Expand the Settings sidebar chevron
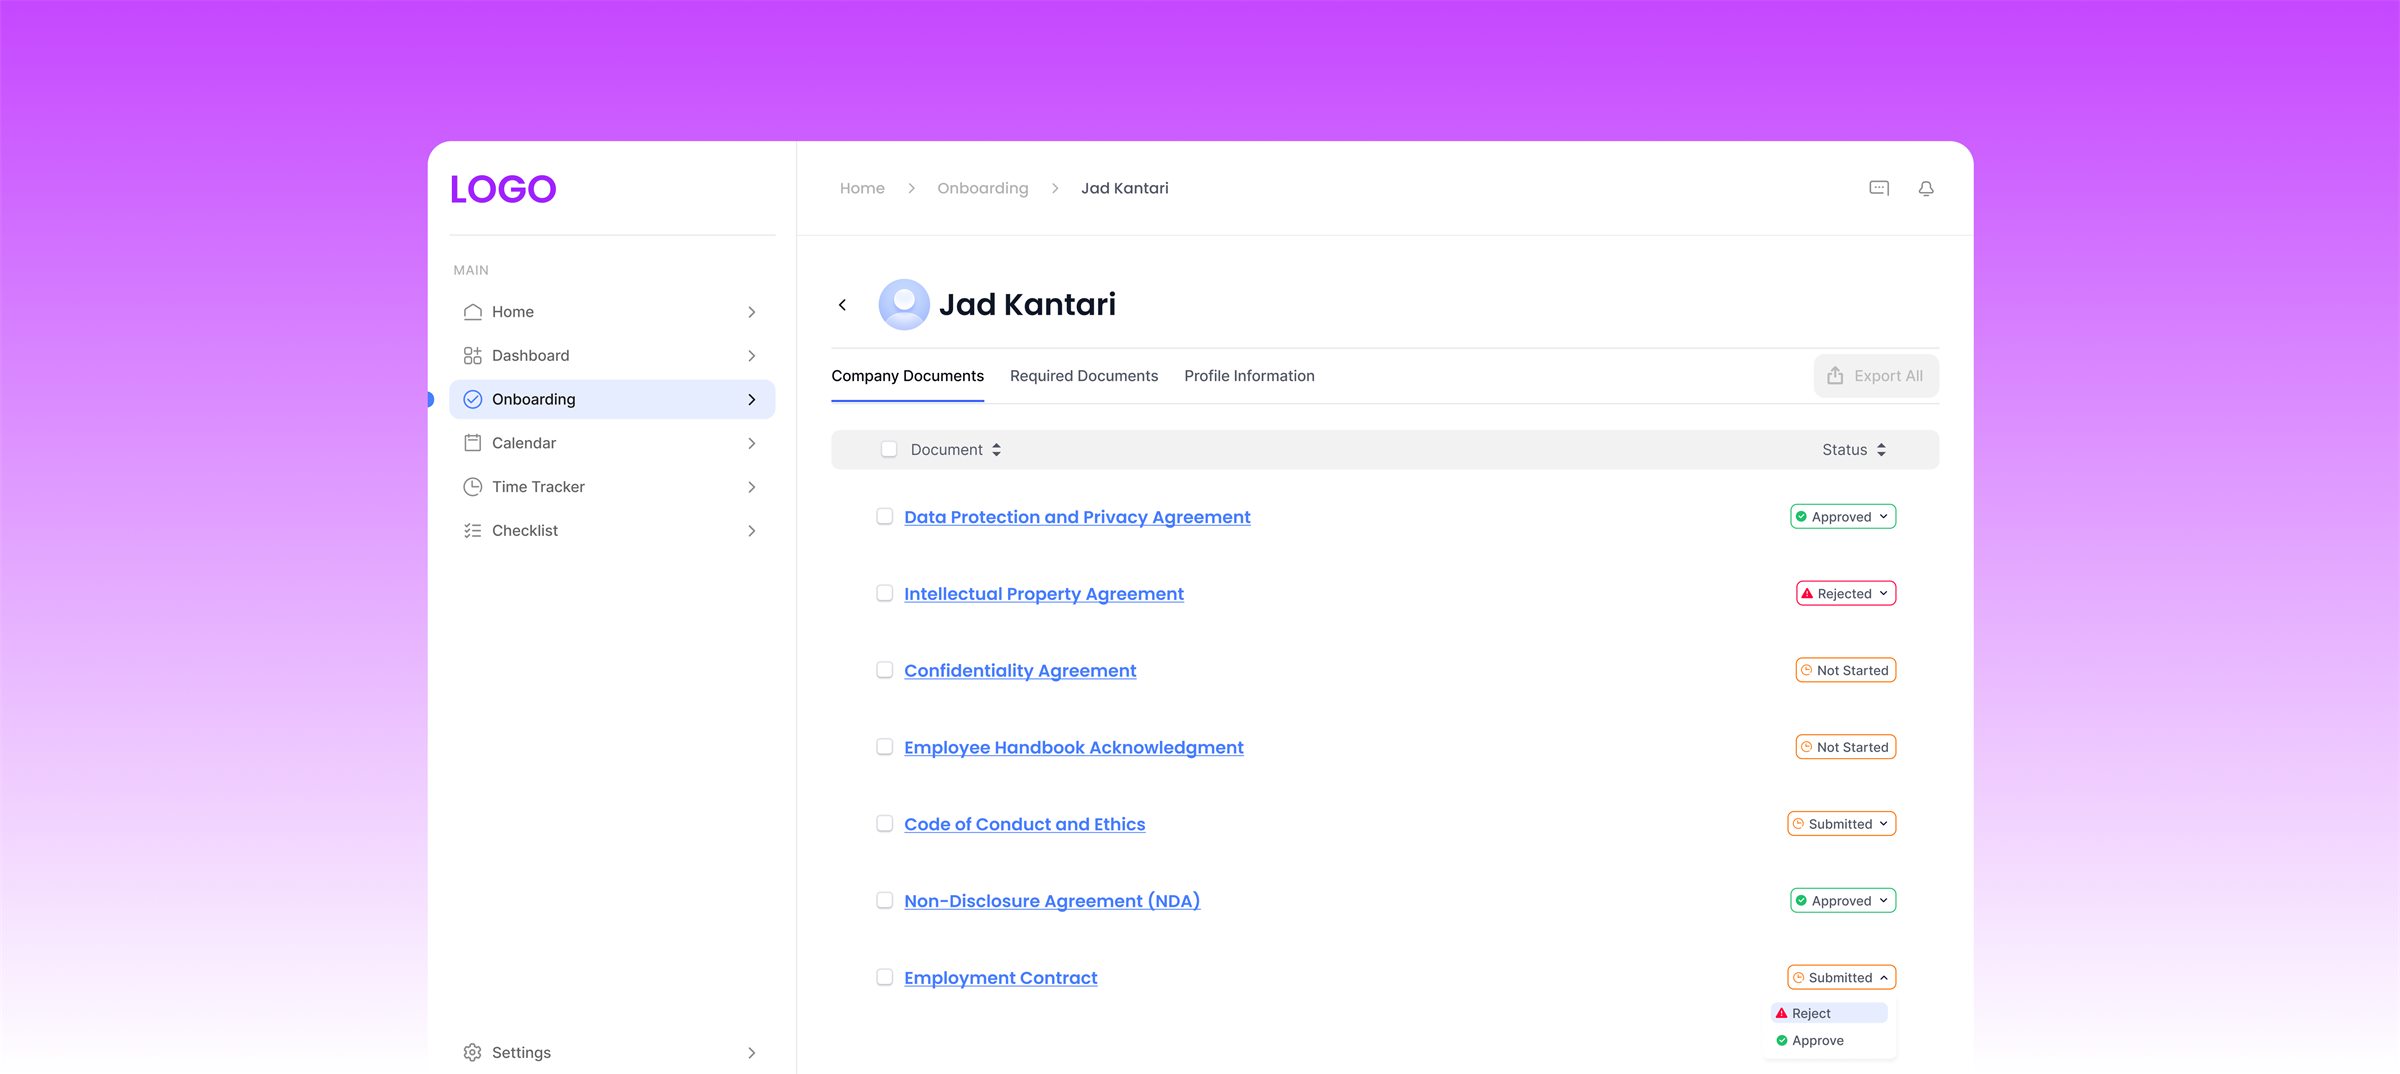This screenshot has width=2400, height=1074. (x=752, y=1053)
